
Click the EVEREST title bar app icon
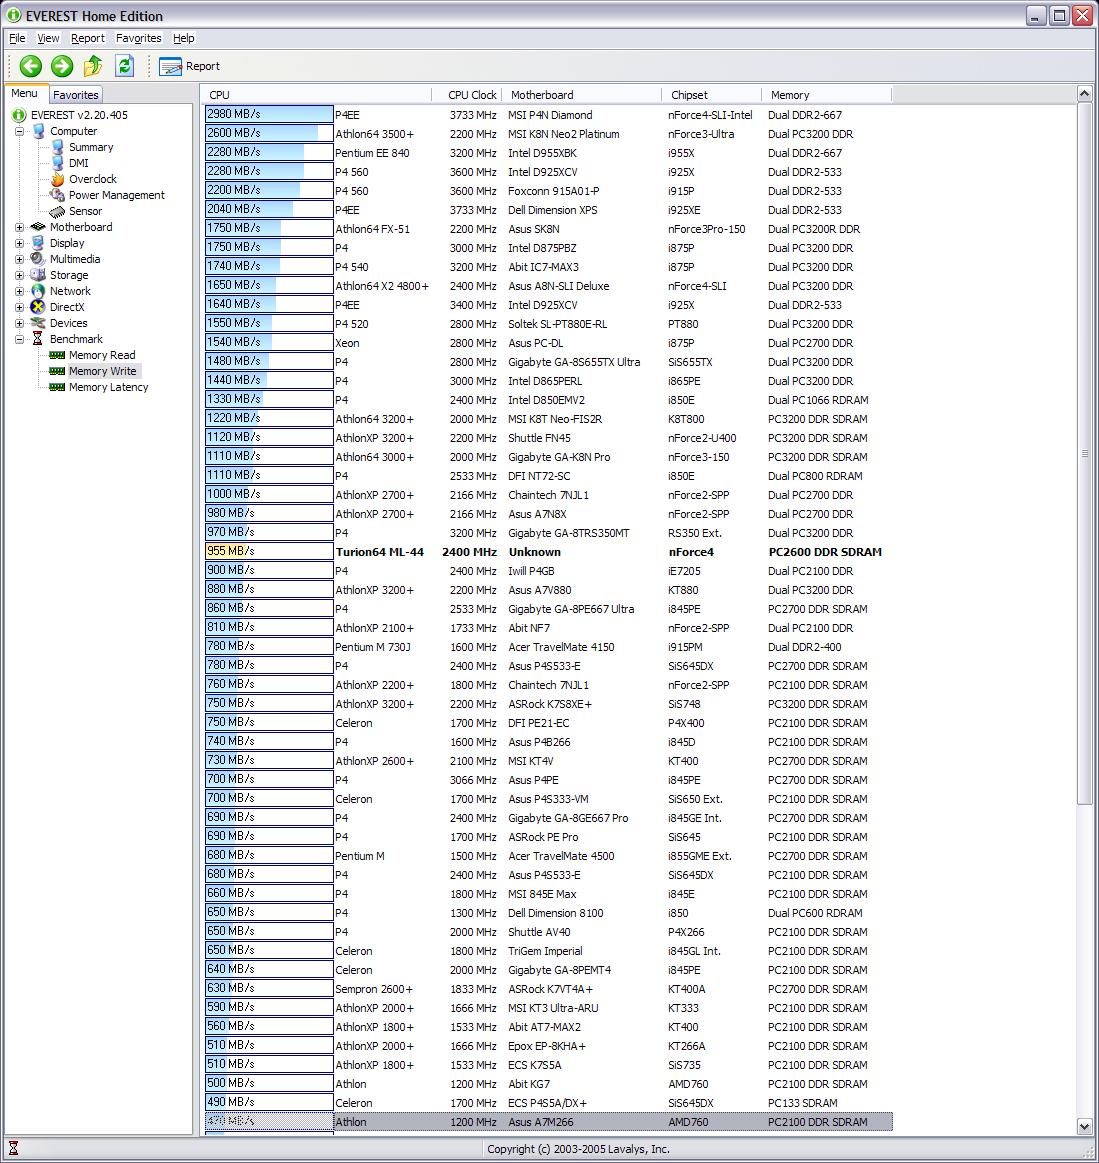click(13, 16)
